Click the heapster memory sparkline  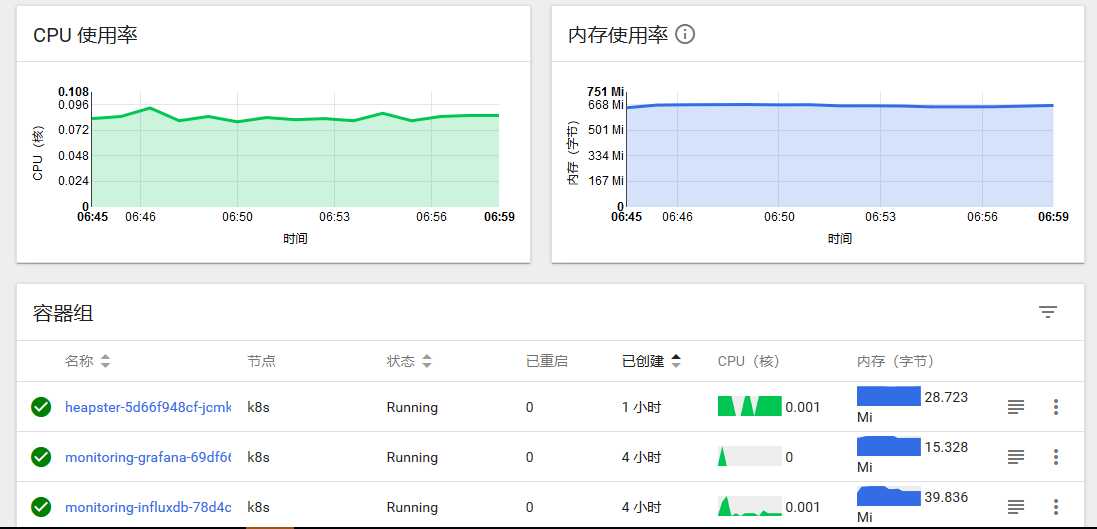889,396
